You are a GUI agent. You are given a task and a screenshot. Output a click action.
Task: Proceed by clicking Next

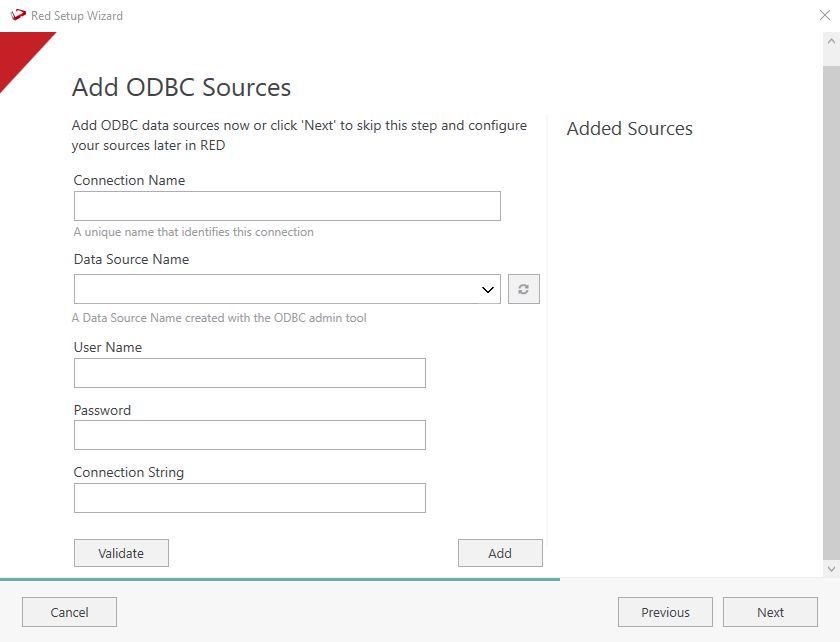click(770, 612)
